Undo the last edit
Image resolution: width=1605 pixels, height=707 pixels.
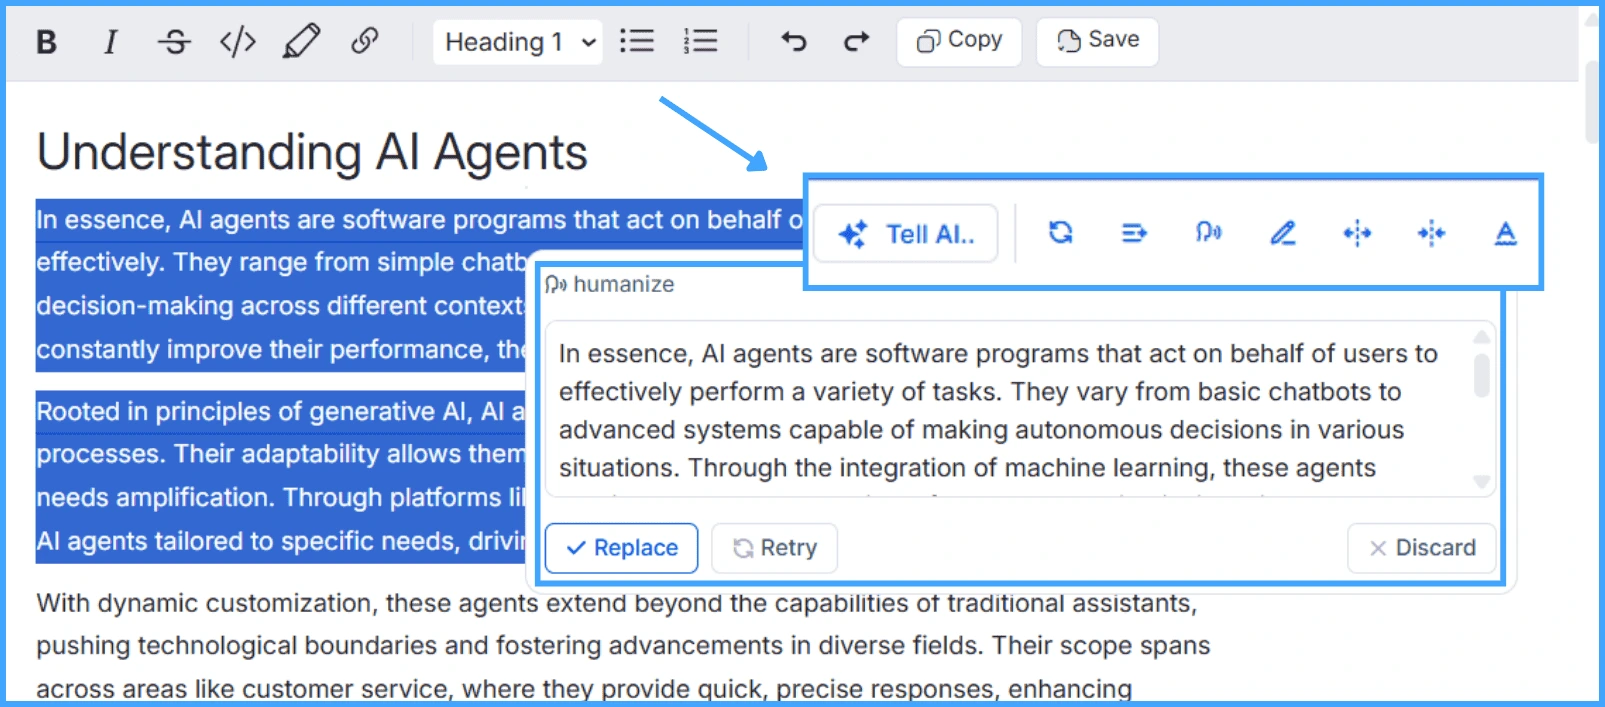click(794, 41)
